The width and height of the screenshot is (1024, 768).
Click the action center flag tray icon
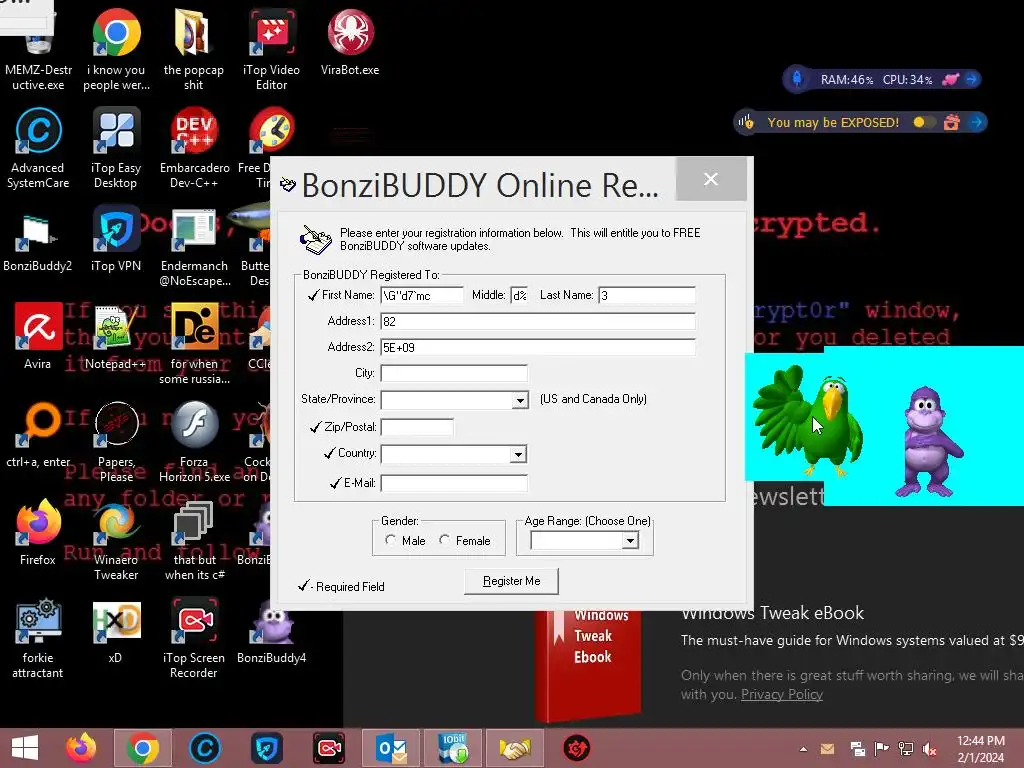(881, 748)
